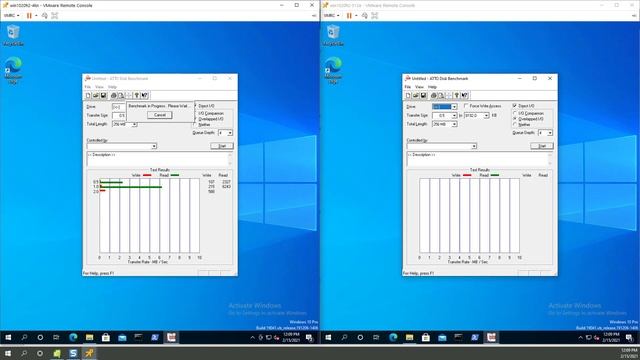Click Edge icon in left VM taskbar

(x=73, y=337)
